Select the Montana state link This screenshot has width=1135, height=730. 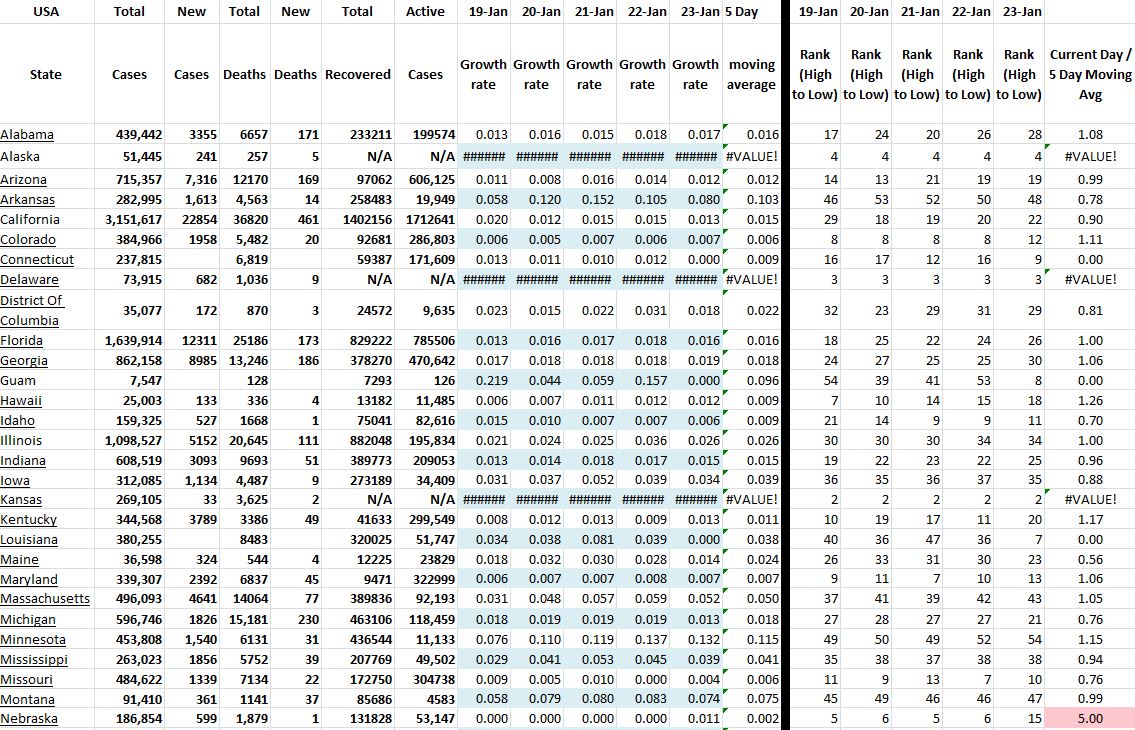pyautogui.click(x=27, y=699)
